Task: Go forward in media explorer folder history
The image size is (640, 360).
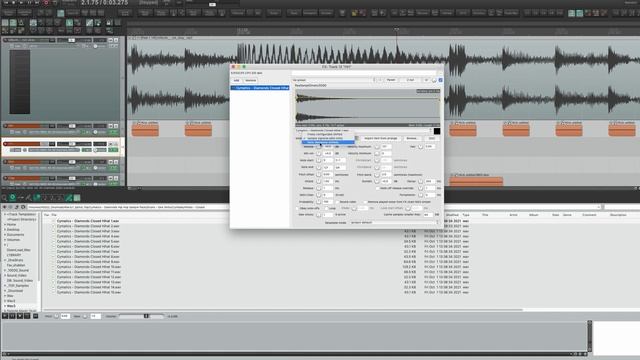Action: click(10, 207)
